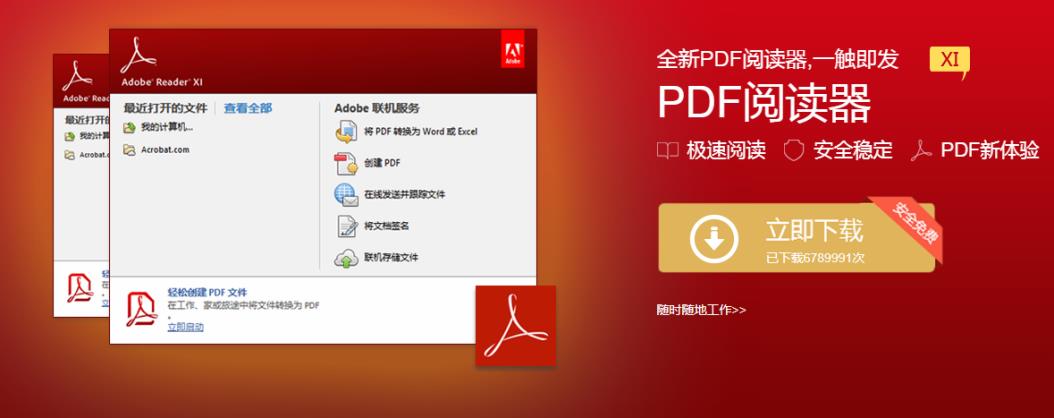
Task: Click the XI version badge
Action: 950,61
